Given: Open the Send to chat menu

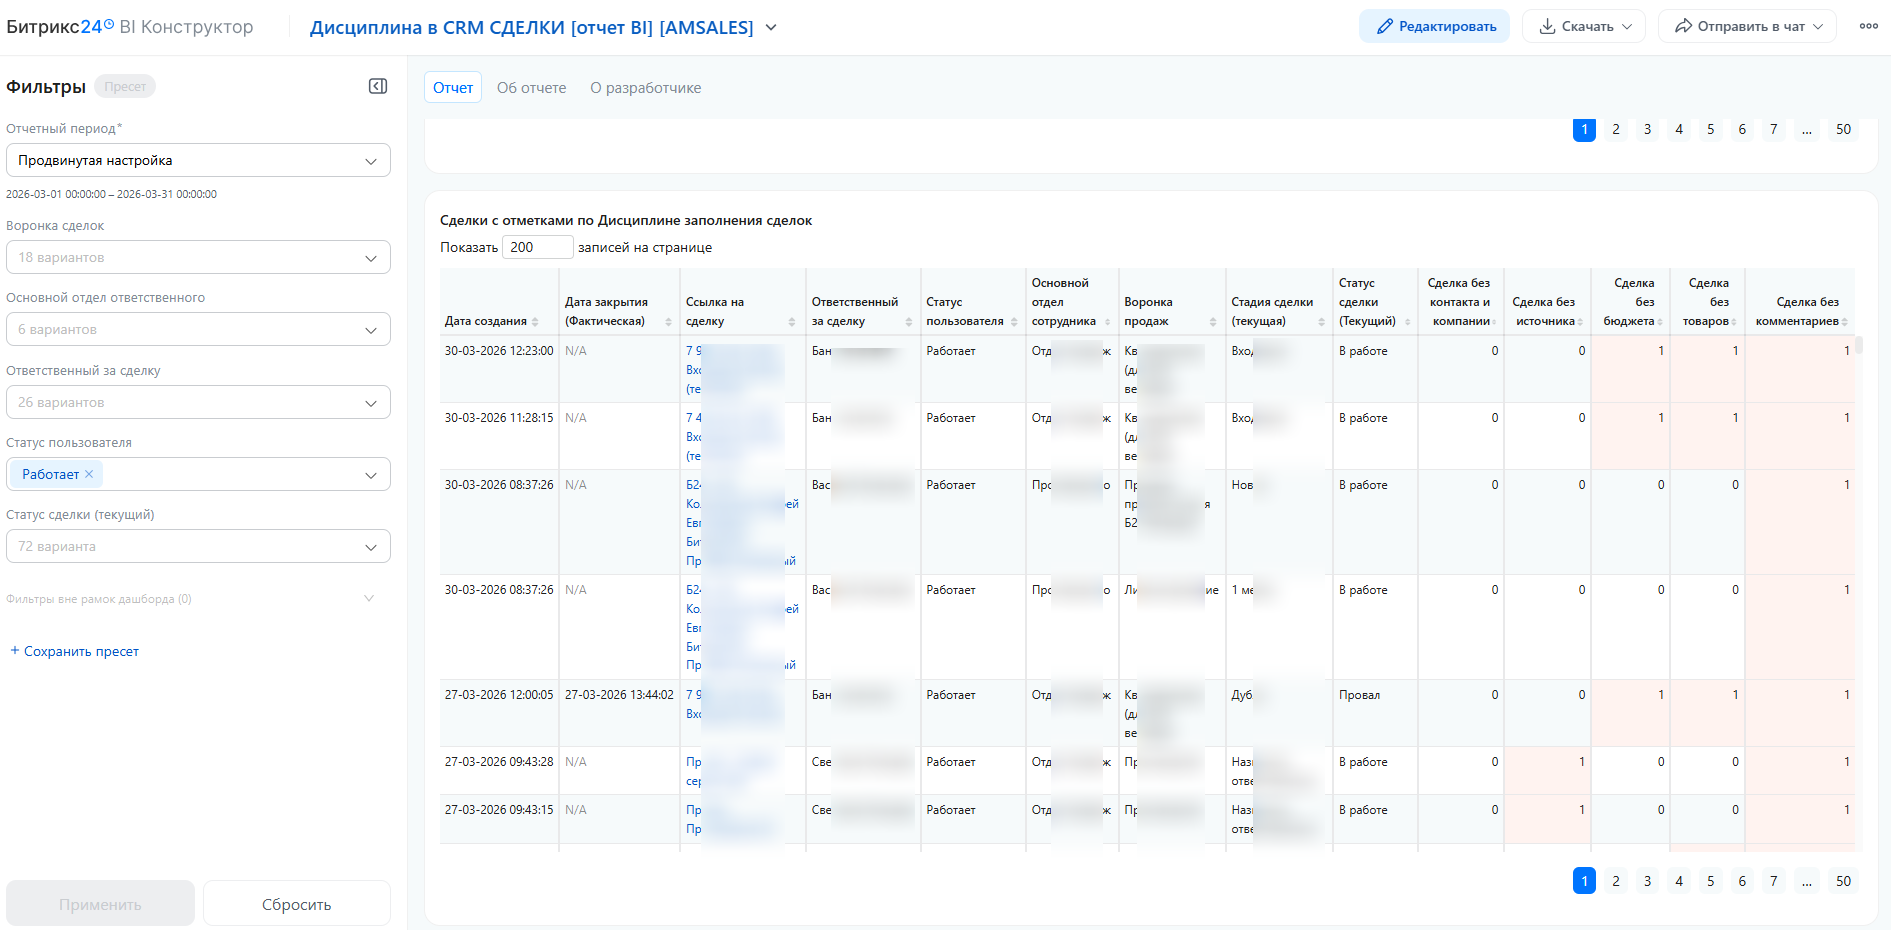Looking at the screenshot, I should click(1747, 27).
